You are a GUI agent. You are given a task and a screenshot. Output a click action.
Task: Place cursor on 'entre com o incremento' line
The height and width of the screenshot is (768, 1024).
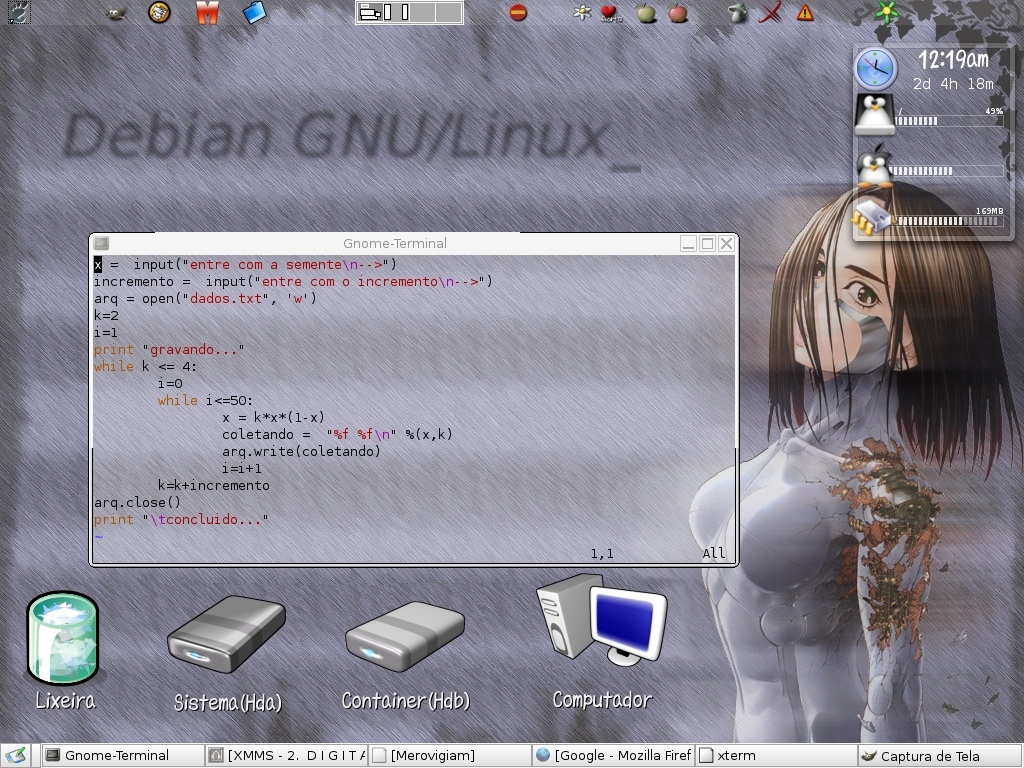click(x=293, y=281)
